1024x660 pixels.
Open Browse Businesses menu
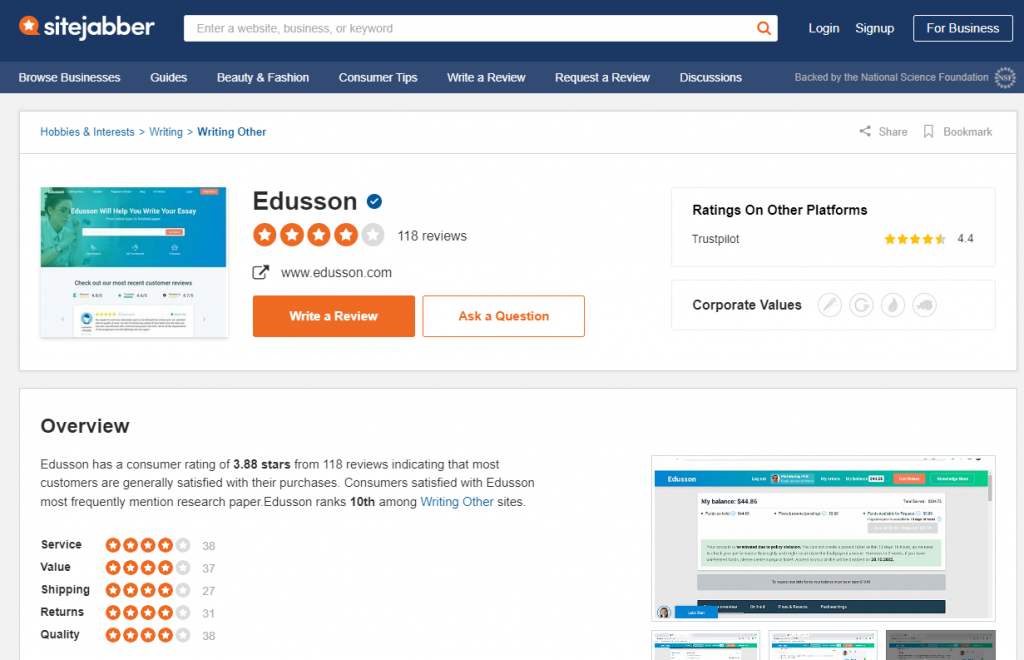click(x=69, y=77)
